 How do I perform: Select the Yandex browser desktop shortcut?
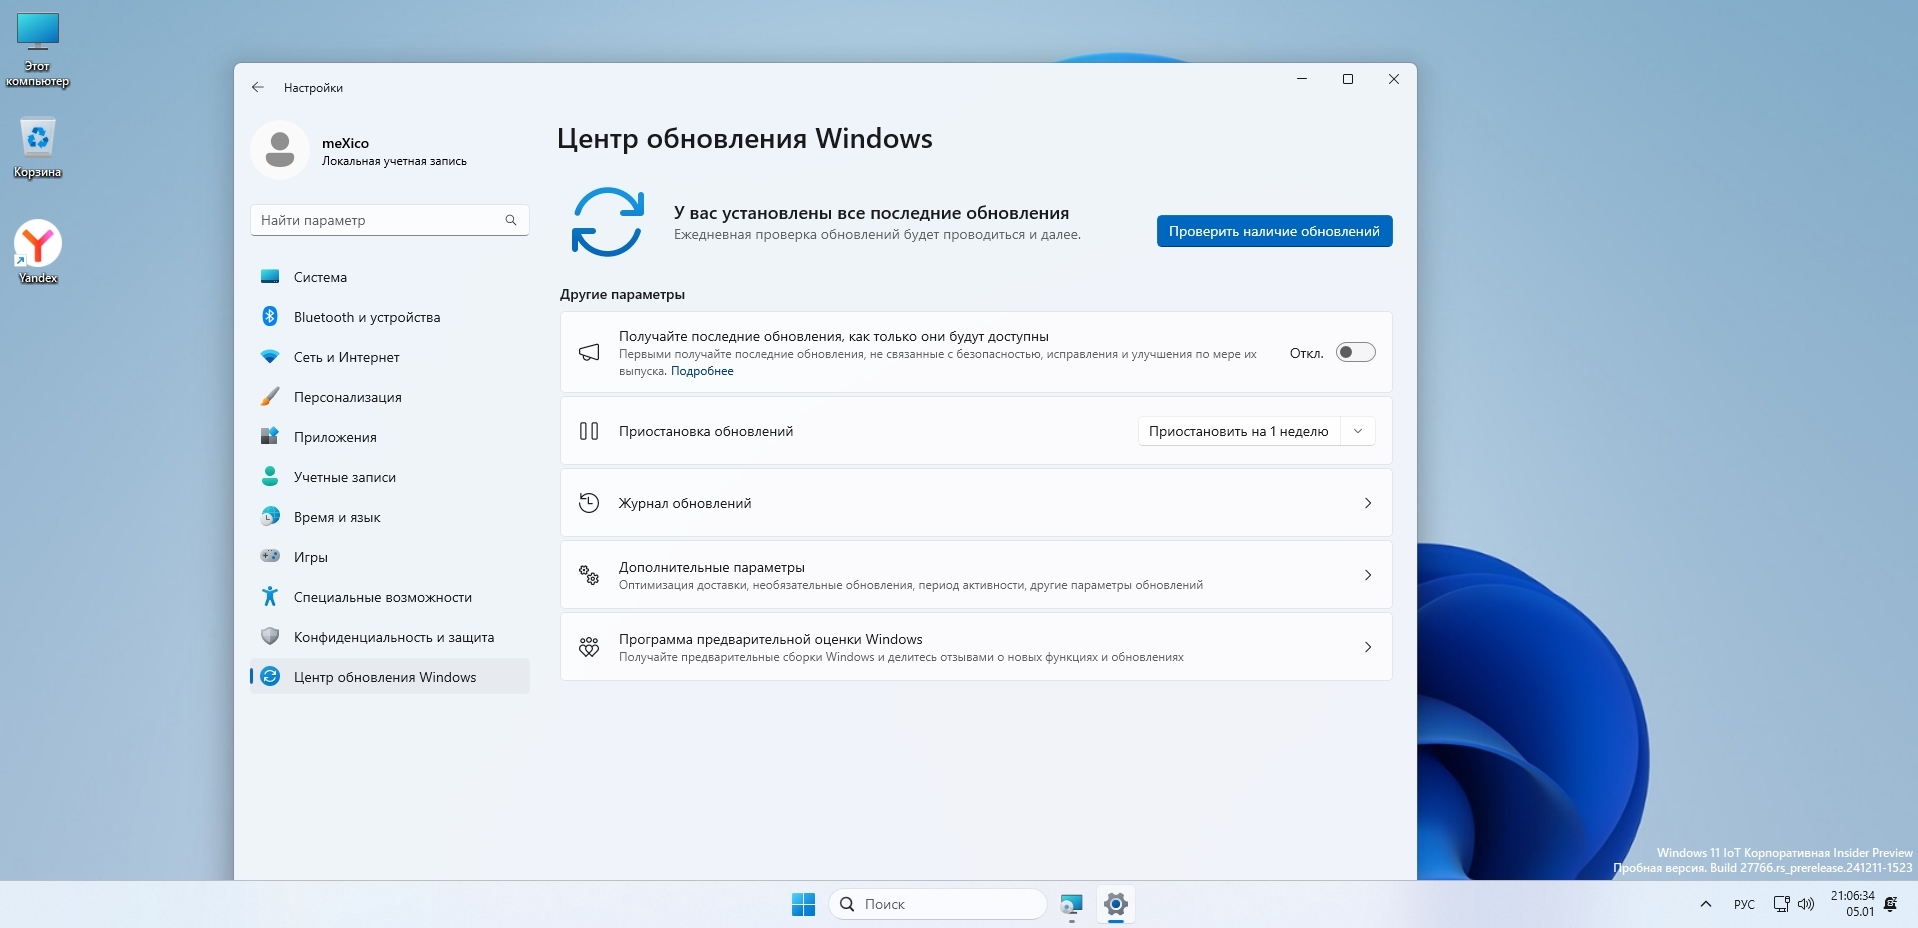[x=38, y=252]
